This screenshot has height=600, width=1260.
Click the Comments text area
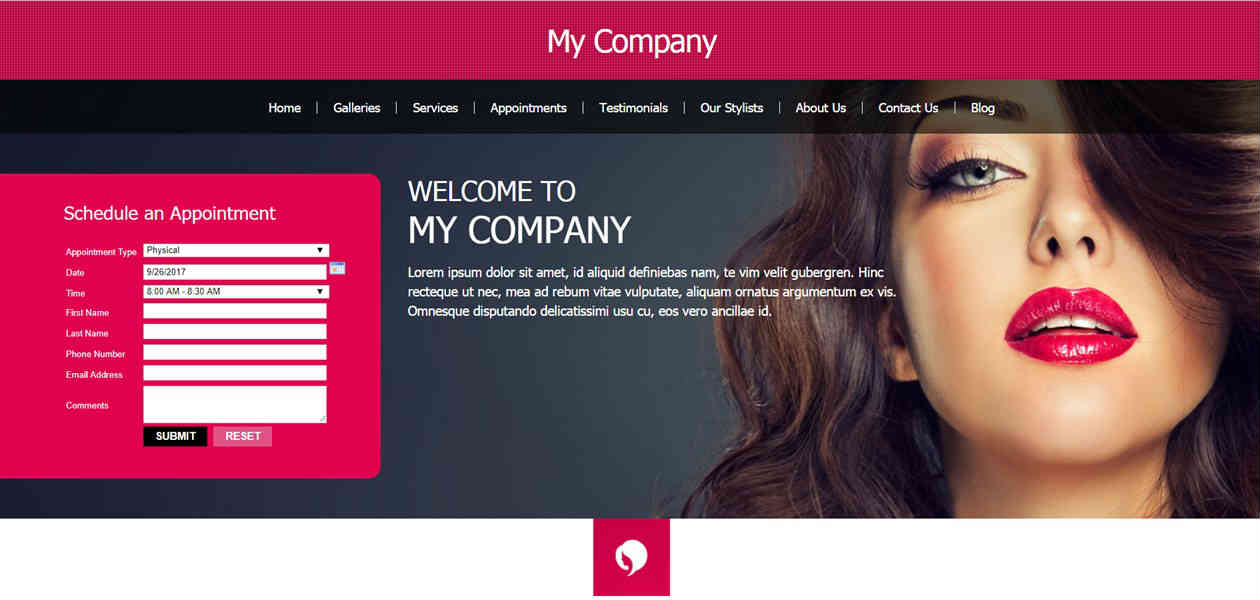click(x=235, y=404)
